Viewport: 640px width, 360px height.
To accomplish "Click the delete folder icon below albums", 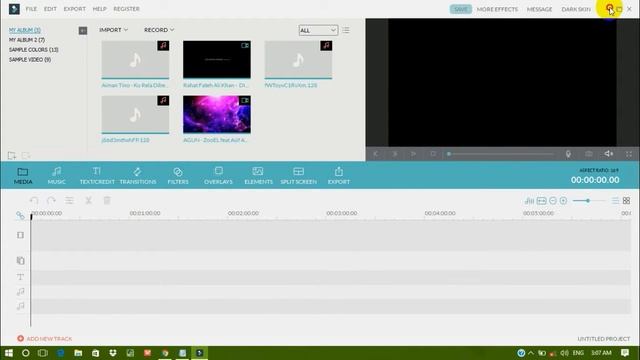I will [x=26, y=156].
